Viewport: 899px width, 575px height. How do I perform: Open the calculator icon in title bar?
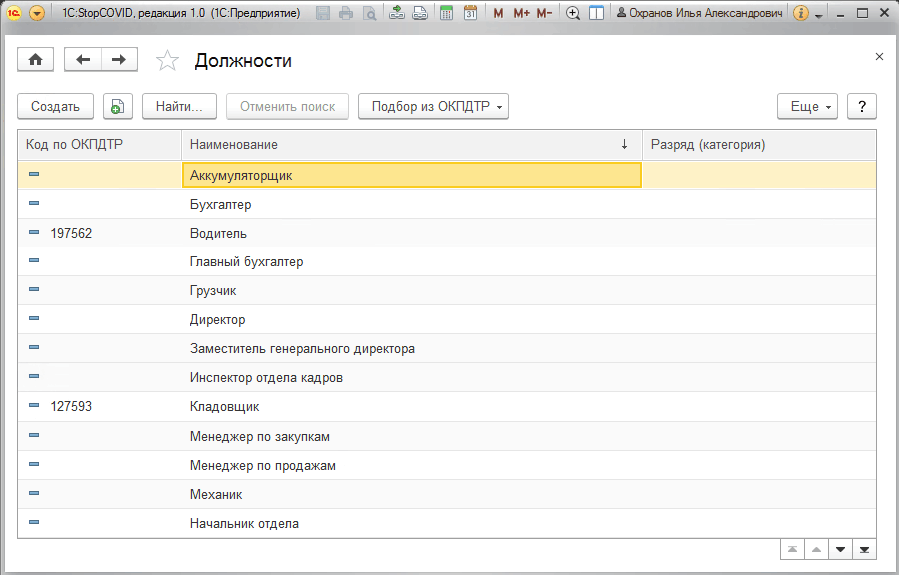[x=446, y=13]
